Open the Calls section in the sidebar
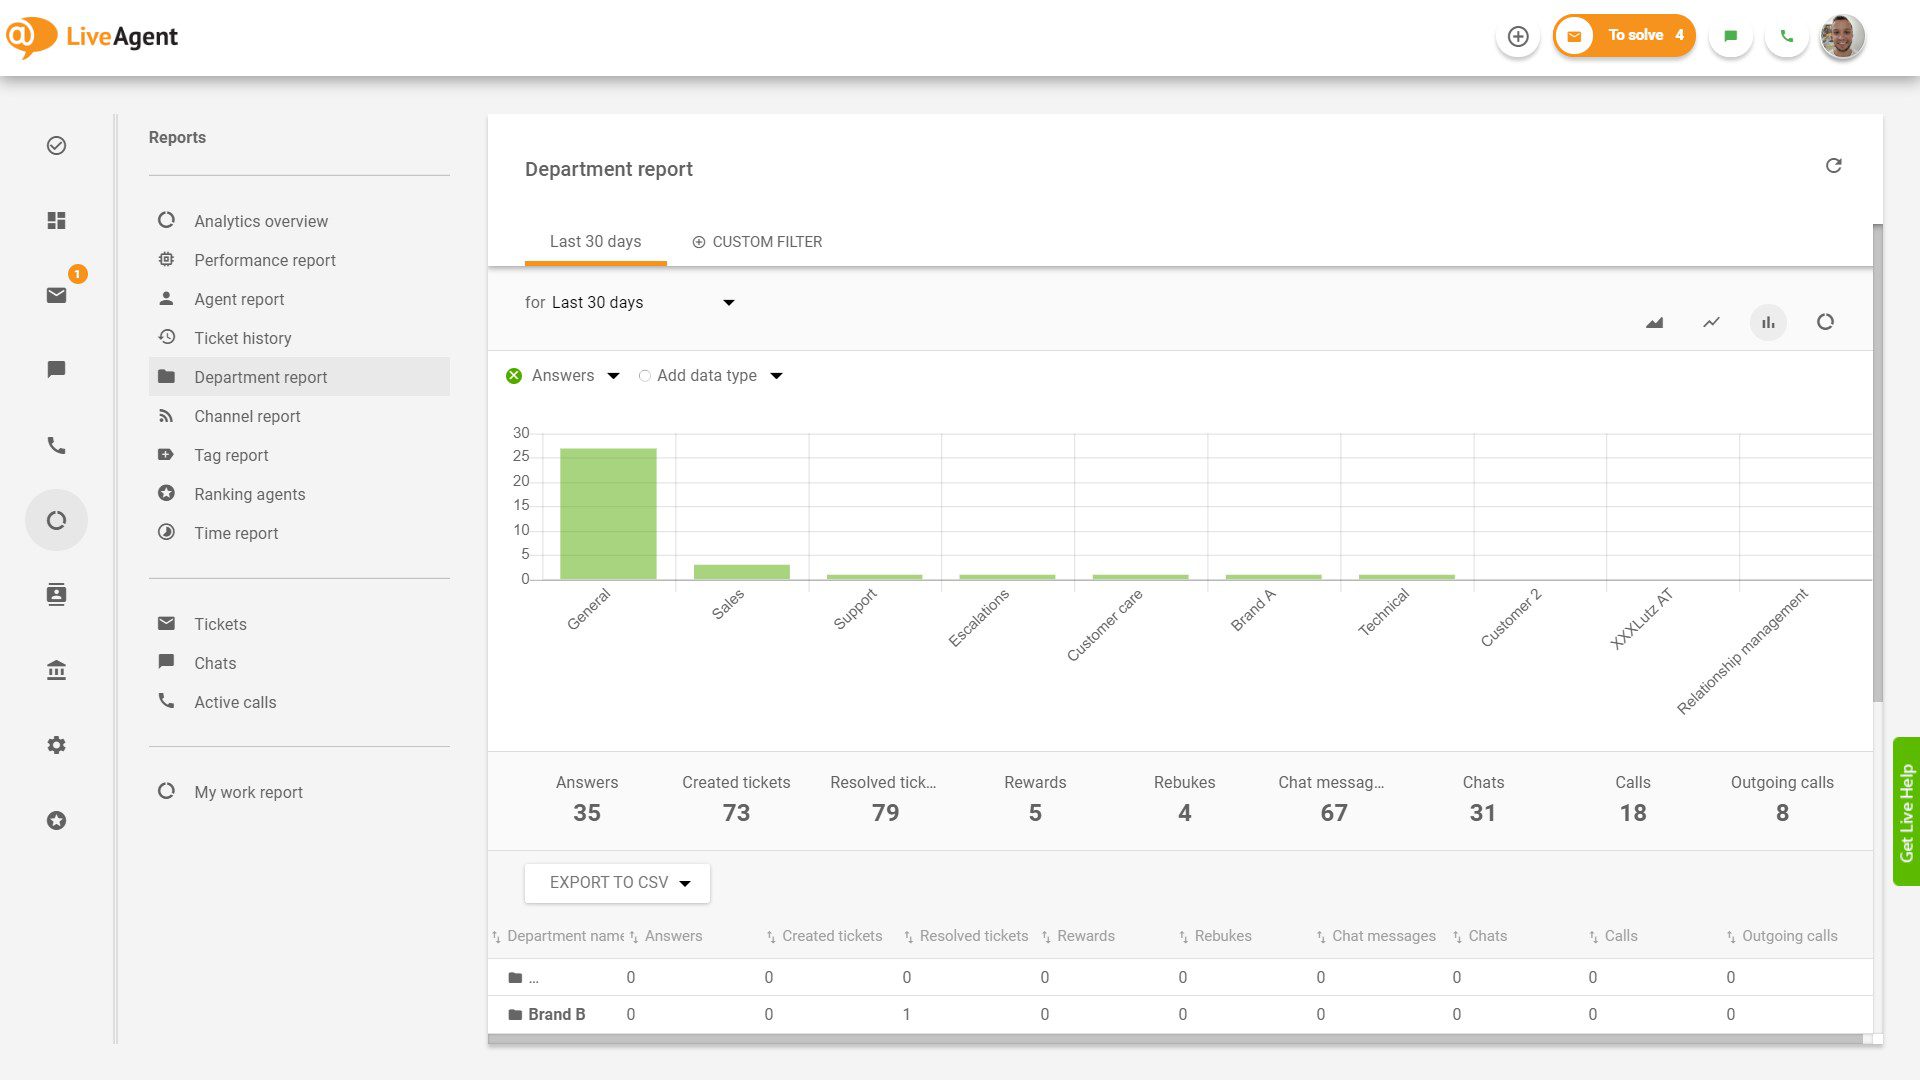The height and width of the screenshot is (1080, 1920). [x=56, y=445]
